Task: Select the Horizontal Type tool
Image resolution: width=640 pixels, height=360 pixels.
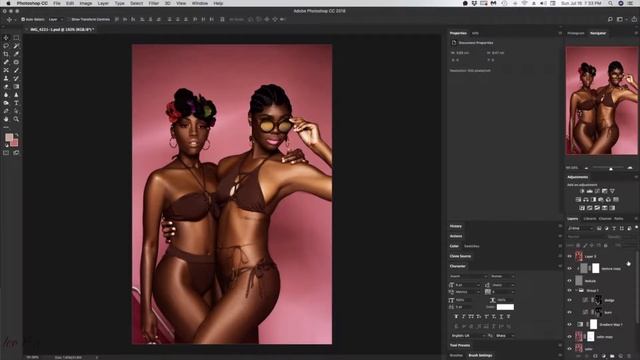Action: pos(16,103)
